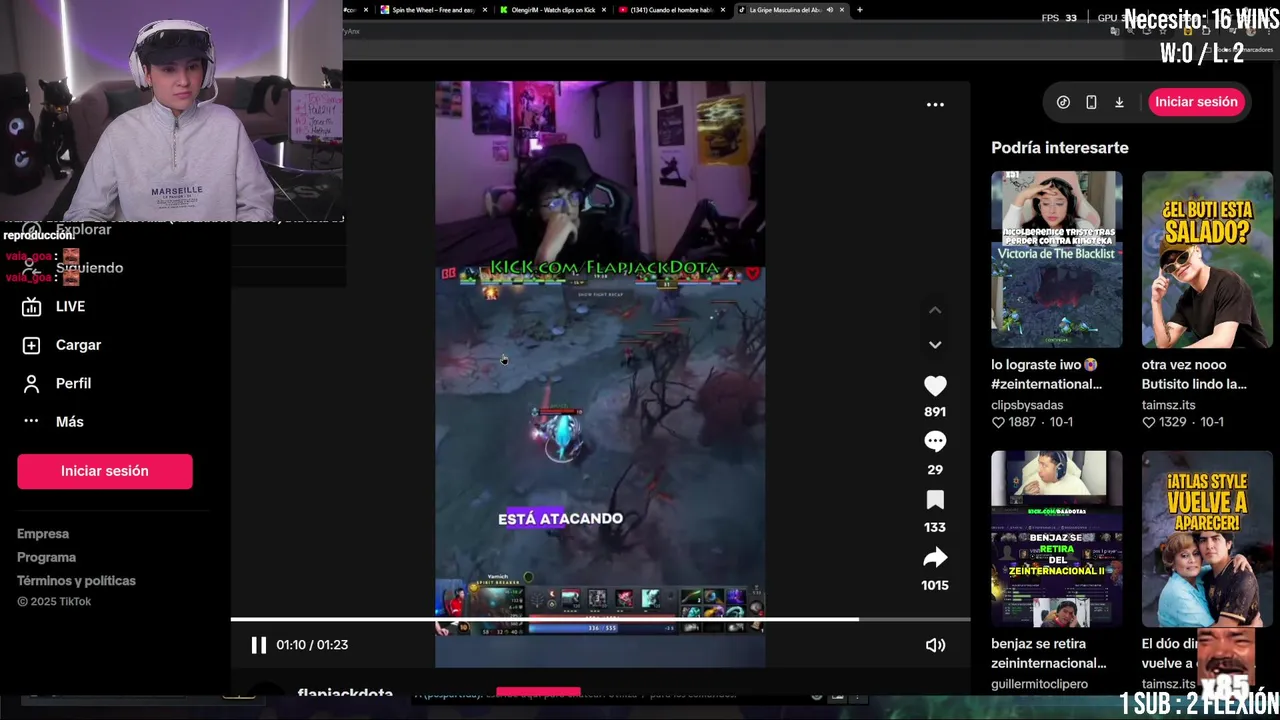This screenshot has width=1280, height=720.
Task: Click the guillermitoclipero author name
Action: point(1040,684)
